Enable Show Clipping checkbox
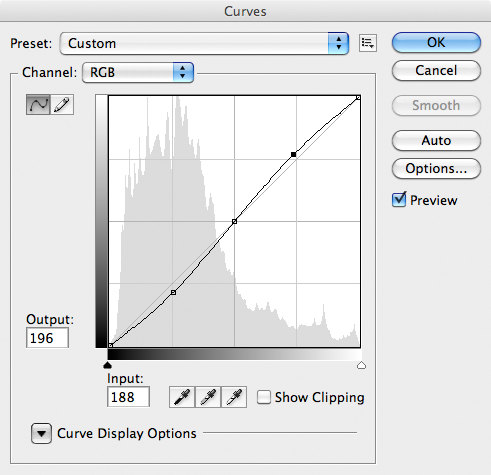The height and width of the screenshot is (475, 491). (264, 397)
